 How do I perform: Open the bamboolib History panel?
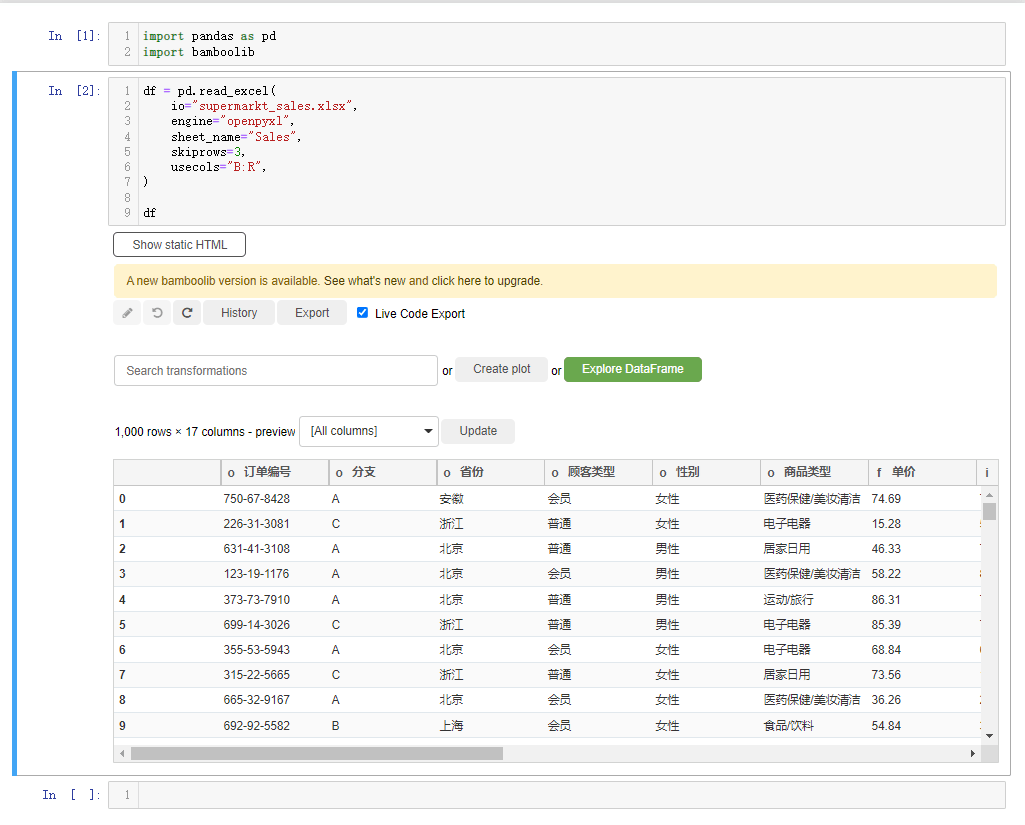238,312
